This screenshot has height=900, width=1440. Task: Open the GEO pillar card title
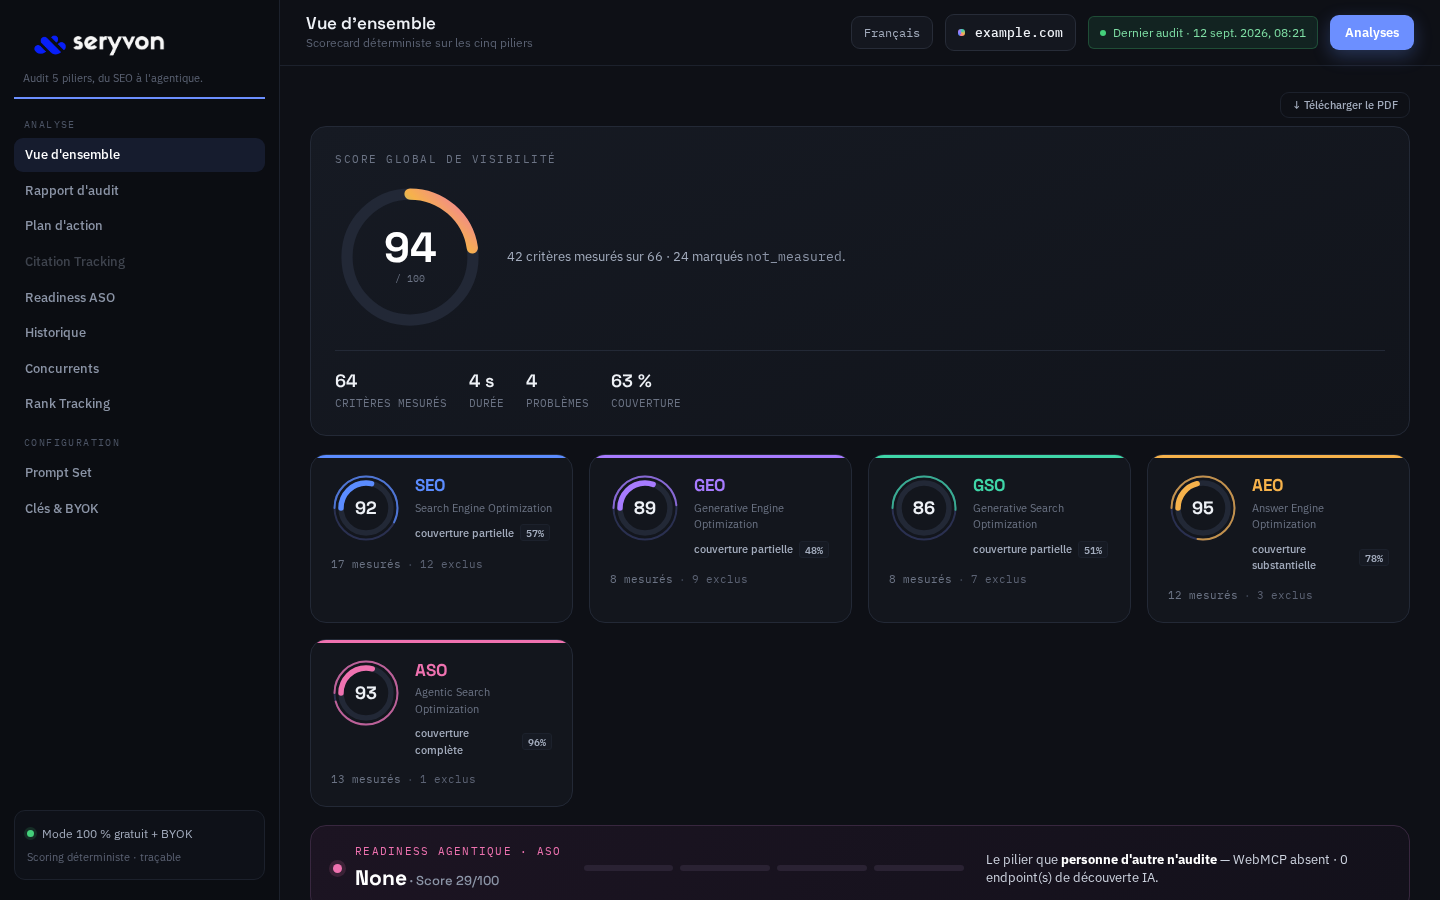(x=709, y=485)
